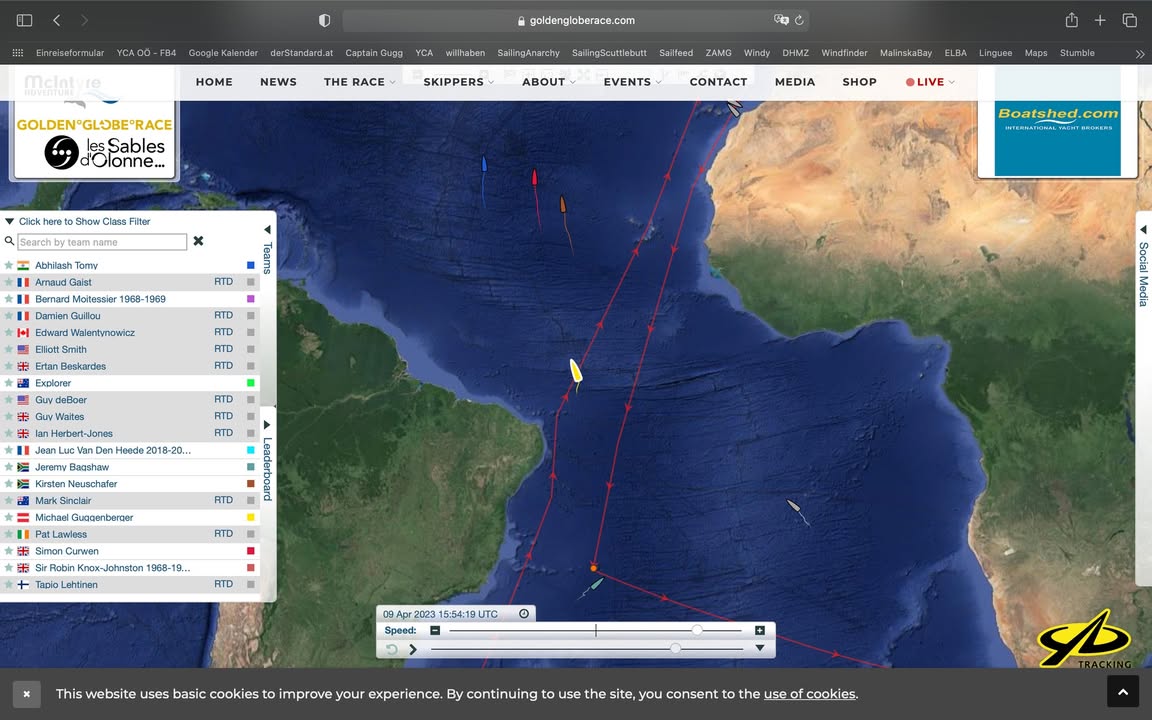This screenshot has height=720, width=1152.
Task: Open the SHOP menu item
Action: click(860, 82)
